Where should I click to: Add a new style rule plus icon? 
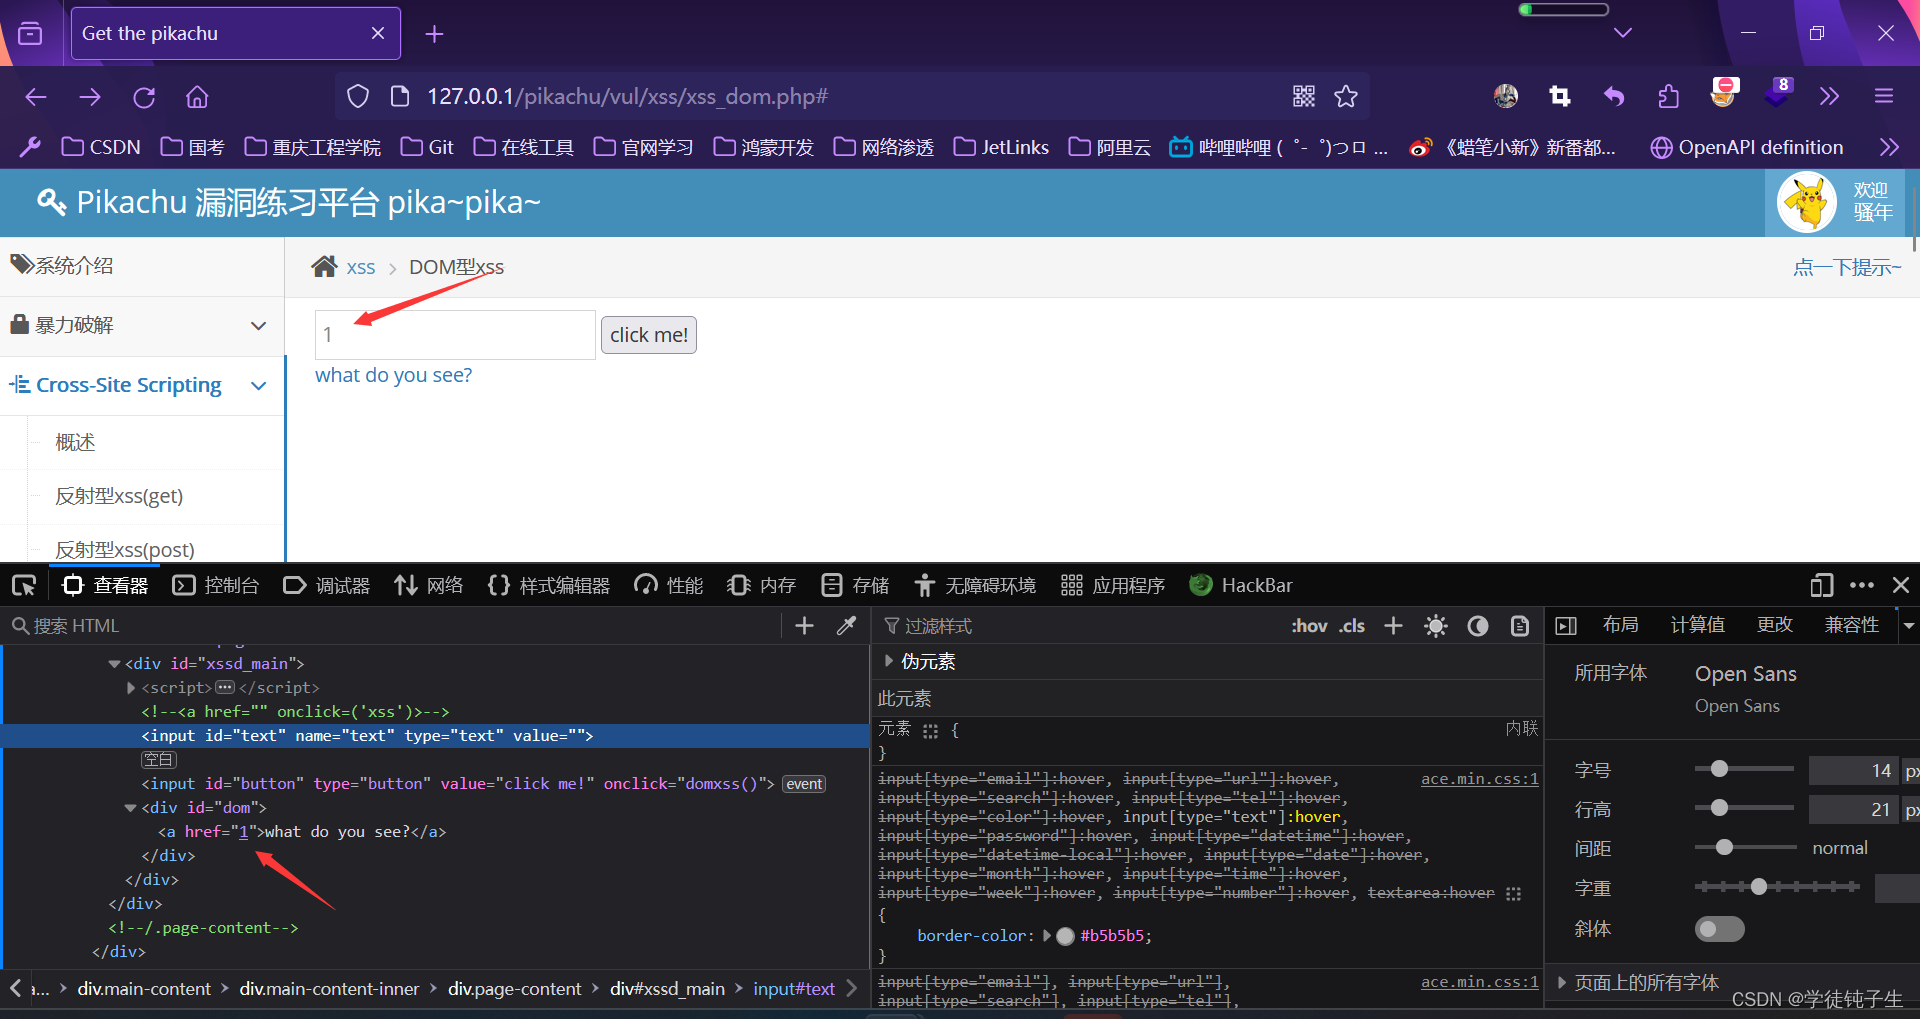click(1393, 625)
